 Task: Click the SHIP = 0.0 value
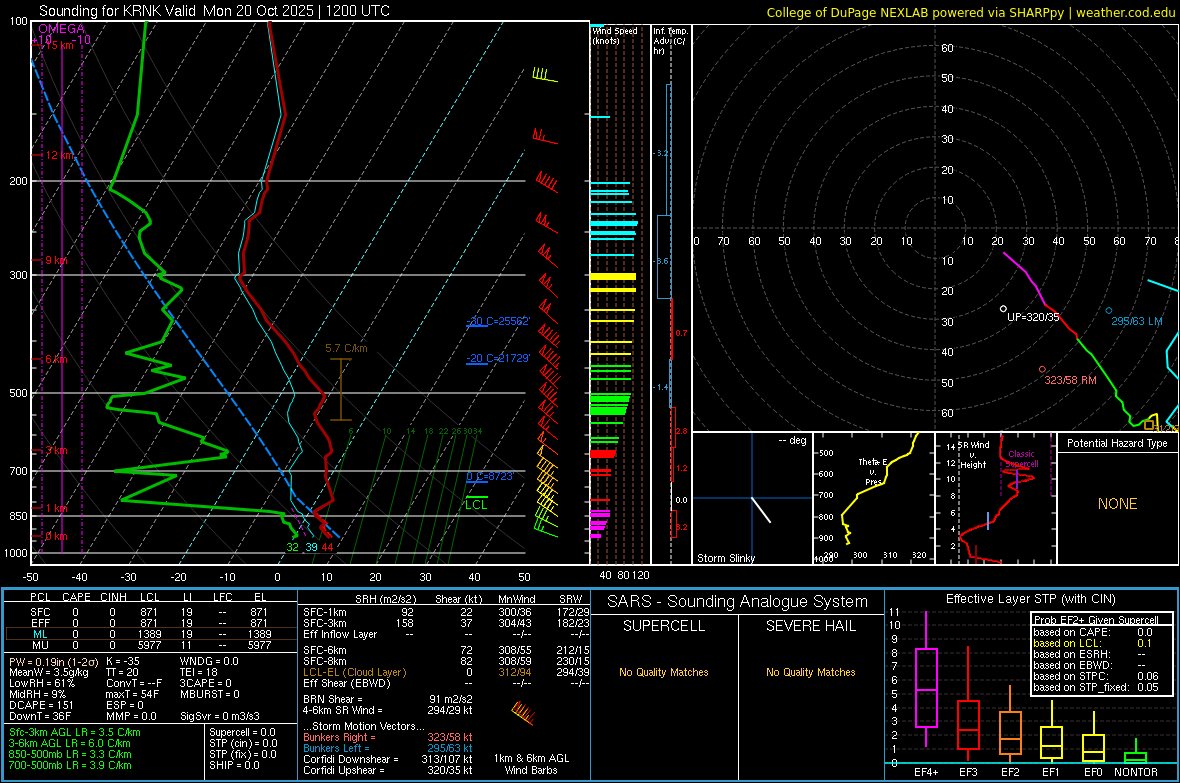point(234,765)
